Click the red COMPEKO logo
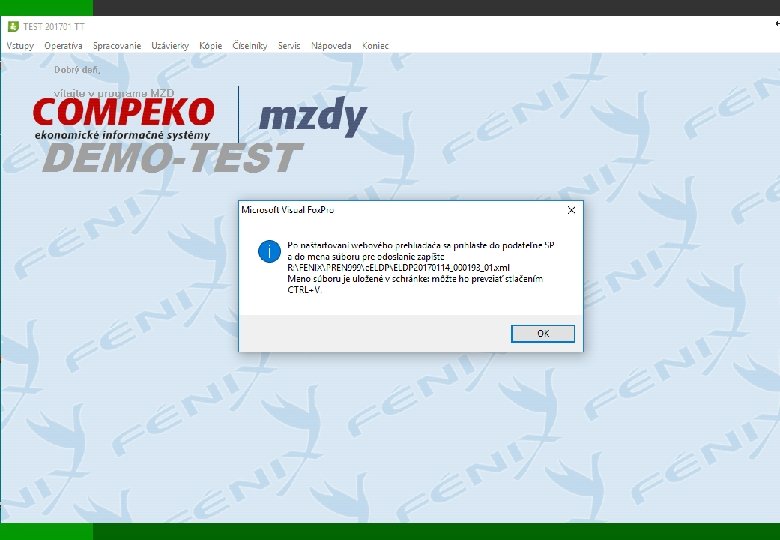This screenshot has width=780, height=540. 124,112
